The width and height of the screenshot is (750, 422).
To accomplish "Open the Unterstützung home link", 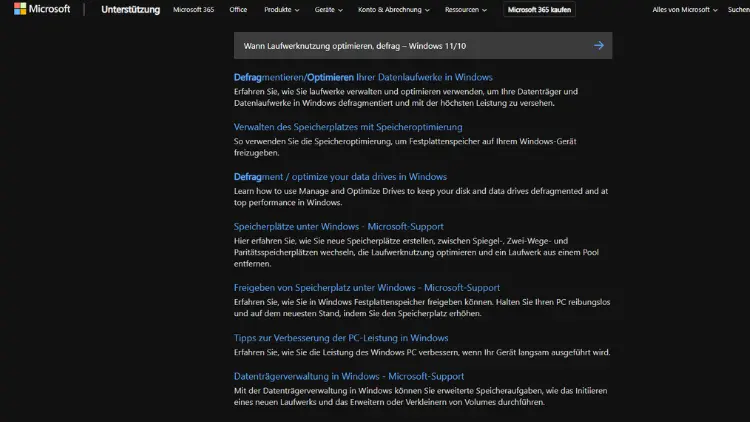I will point(130,10).
